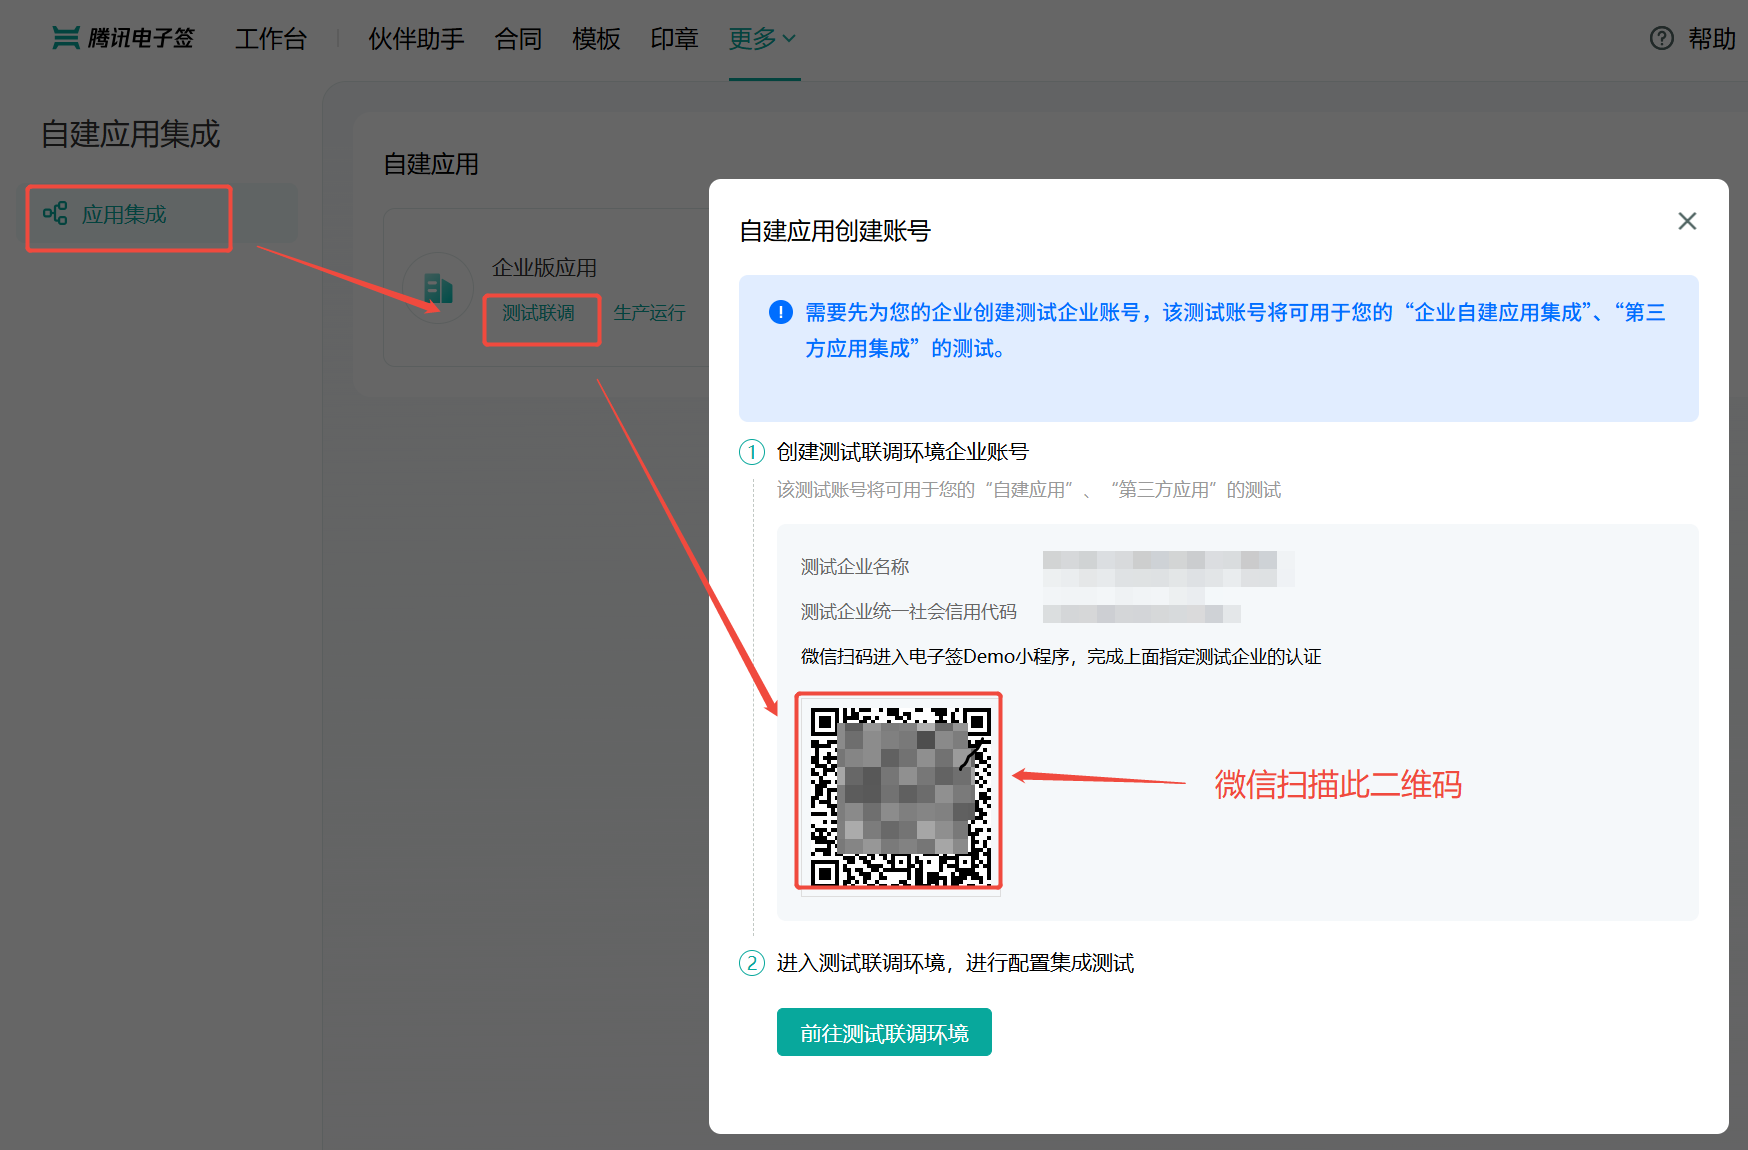Viewport: 1748px width, 1150px height.
Task: Open the 工作台 menu item
Action: tap(270, 39)
